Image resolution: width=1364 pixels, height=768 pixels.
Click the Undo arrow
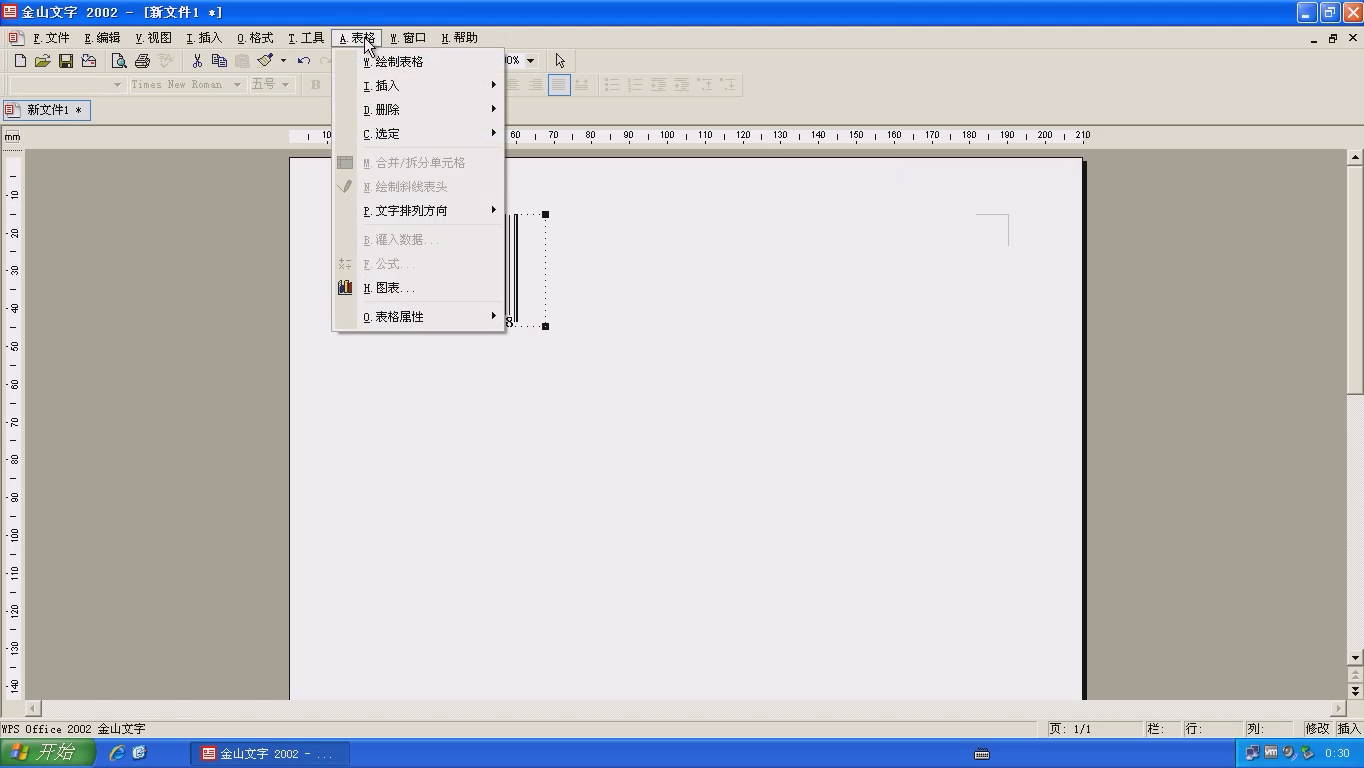click(x=304, y=61)
